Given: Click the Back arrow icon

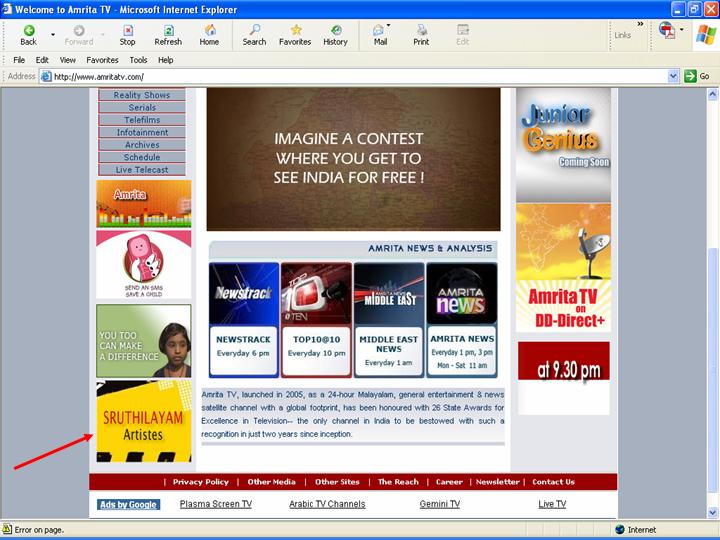Looking at the screenshot, I should click(28, 30).
